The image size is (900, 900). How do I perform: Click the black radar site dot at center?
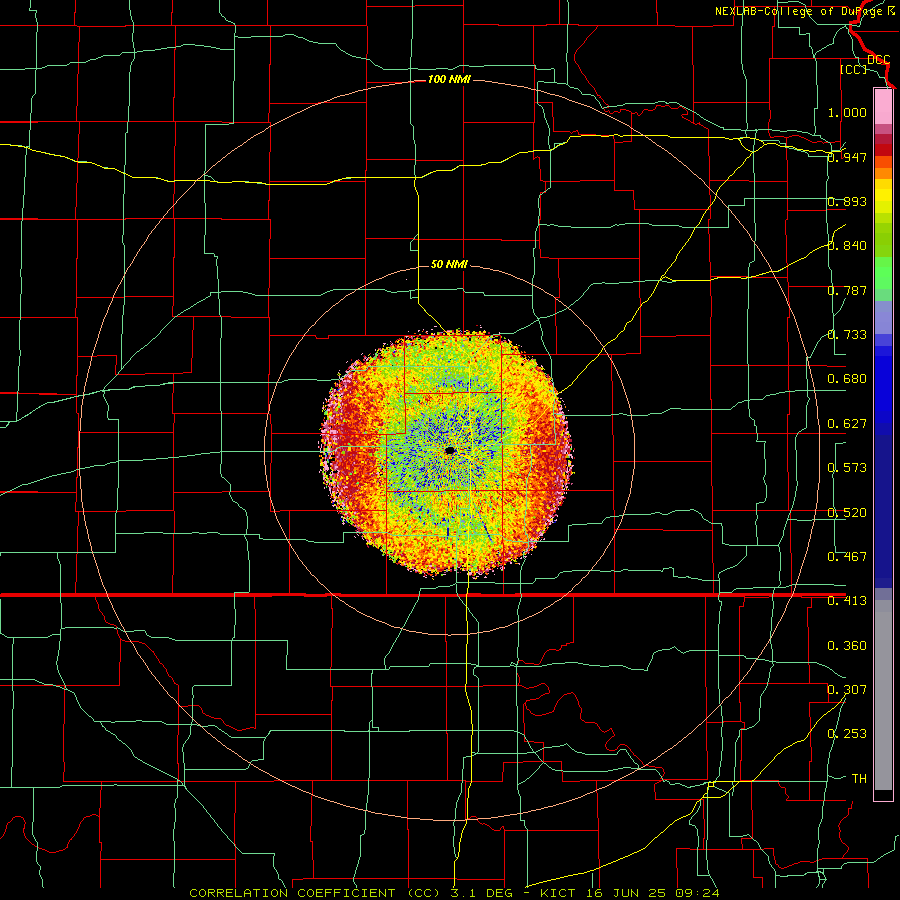coord(450,451)
